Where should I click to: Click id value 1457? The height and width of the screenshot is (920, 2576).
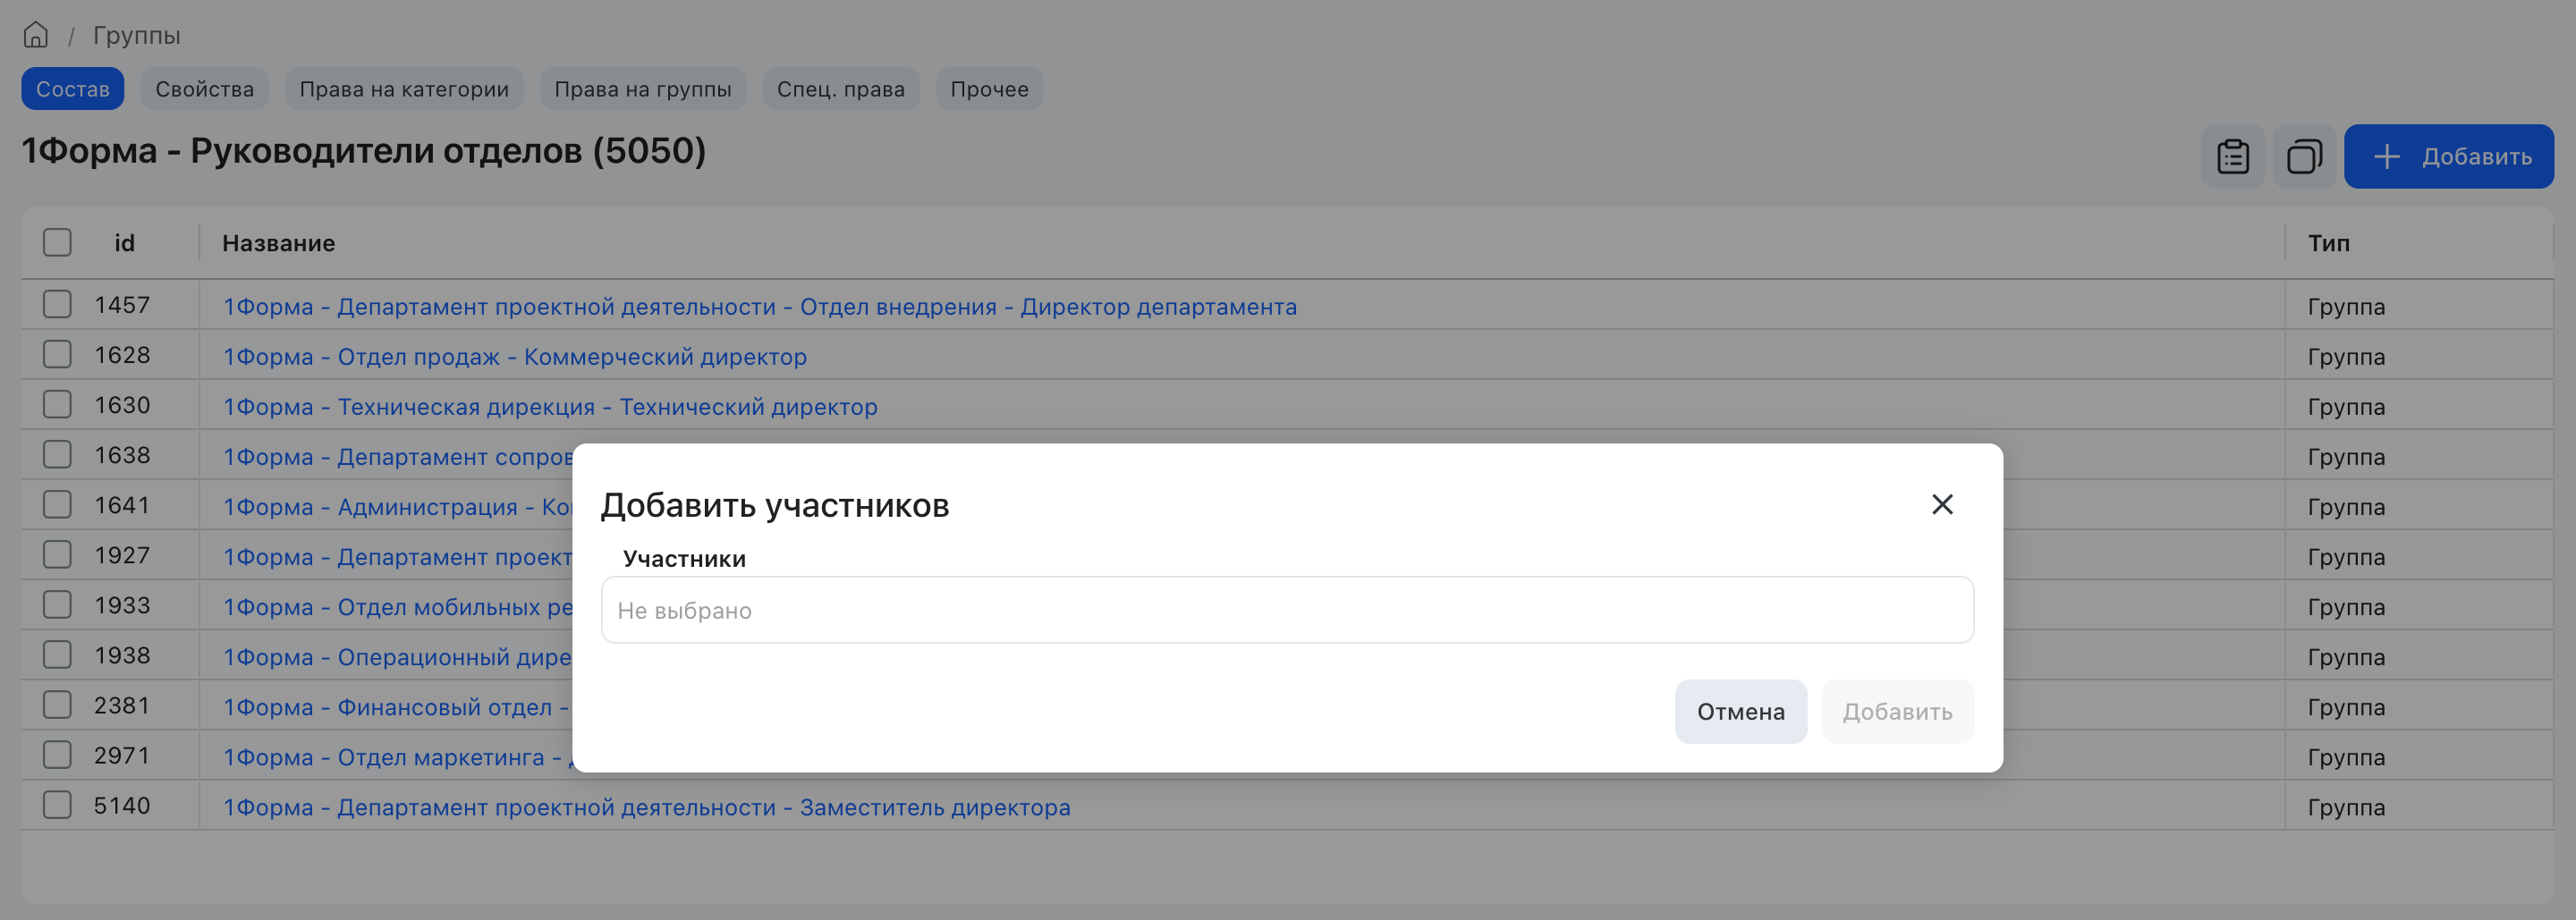122,305
